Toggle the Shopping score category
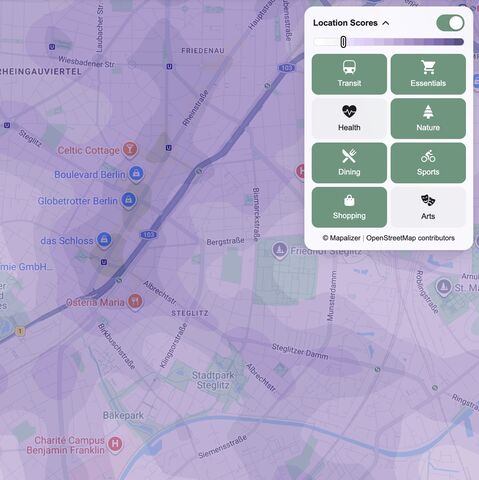The height and width of the screenshot is (480, 479). [x=349, y=207]
